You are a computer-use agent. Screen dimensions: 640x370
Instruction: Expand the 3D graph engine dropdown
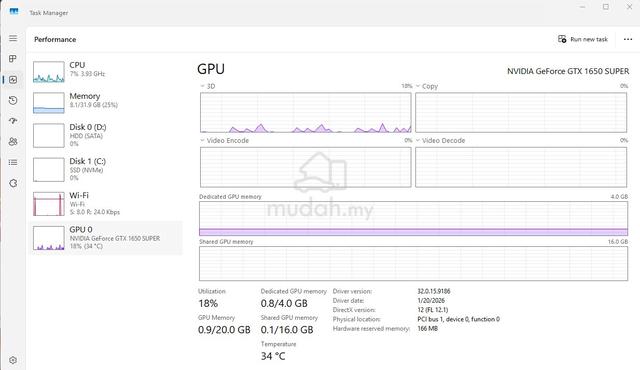tap(208, 86)
